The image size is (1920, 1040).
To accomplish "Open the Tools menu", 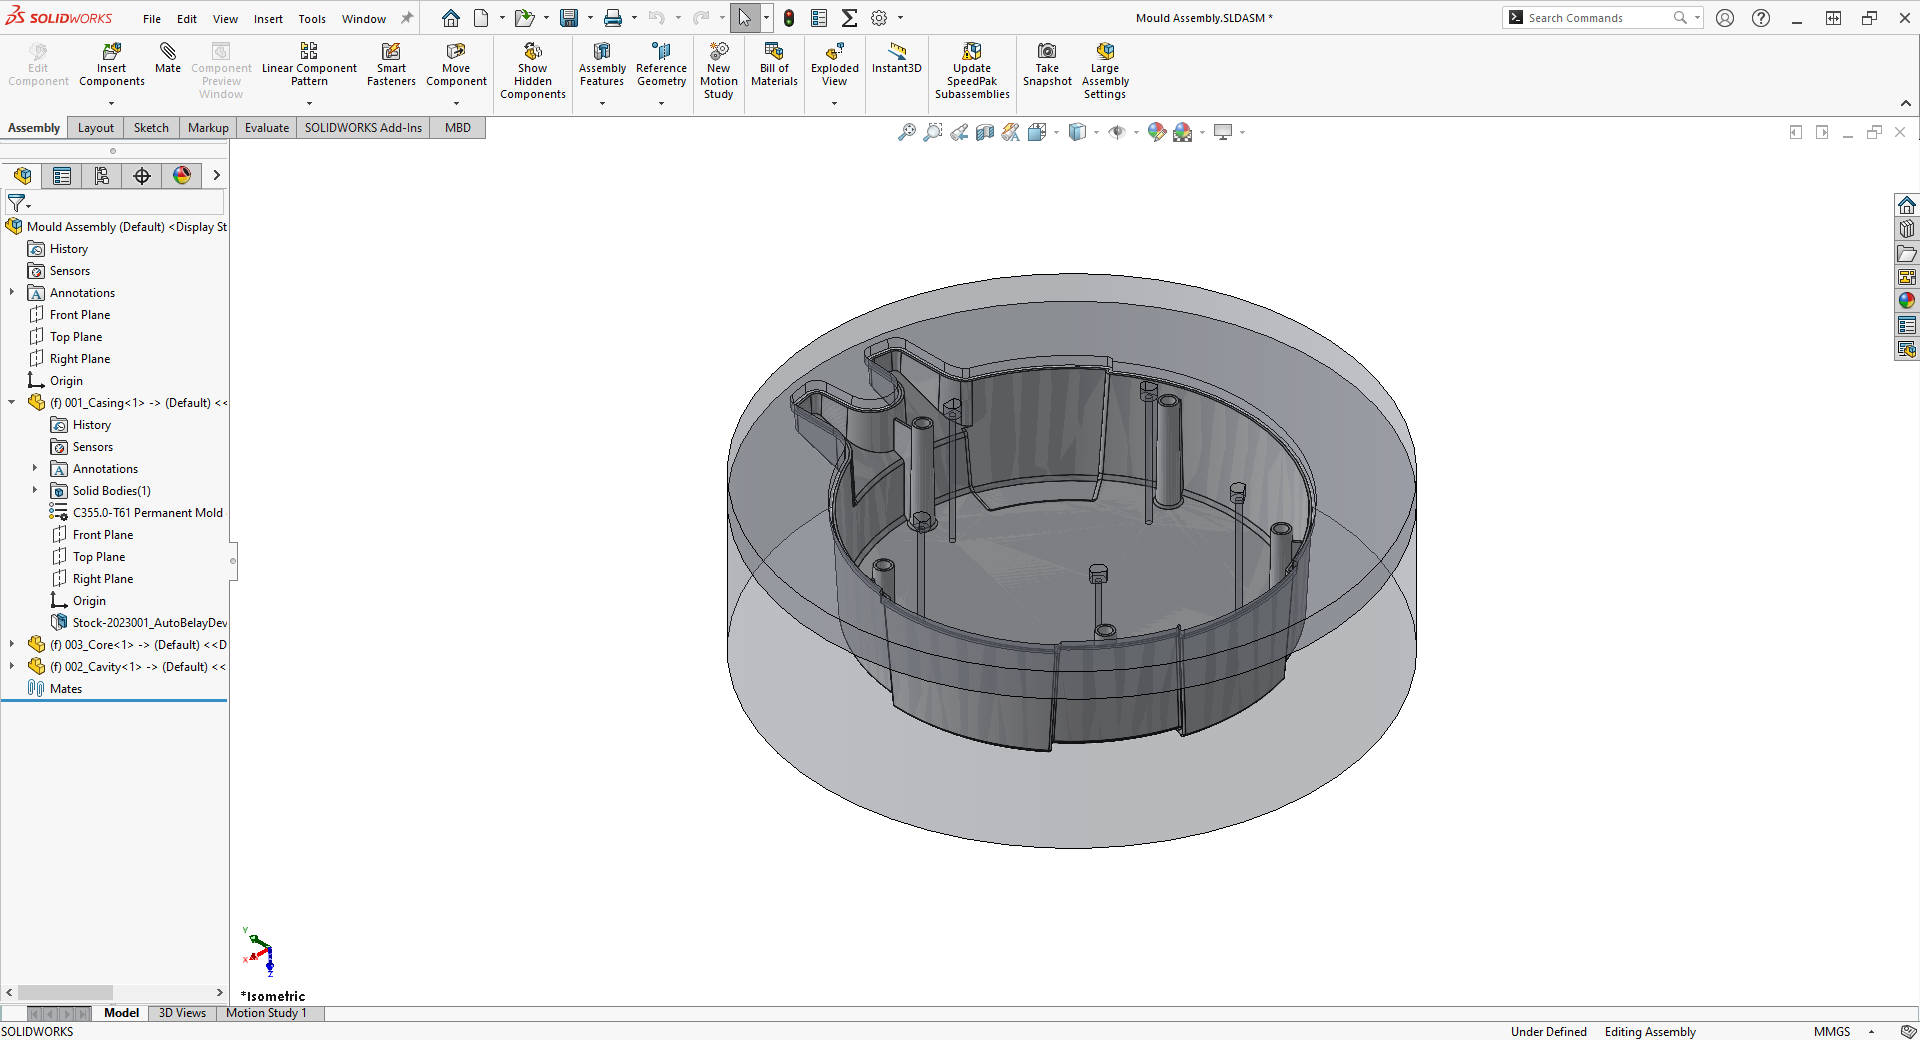I will [x=311, y=18].
